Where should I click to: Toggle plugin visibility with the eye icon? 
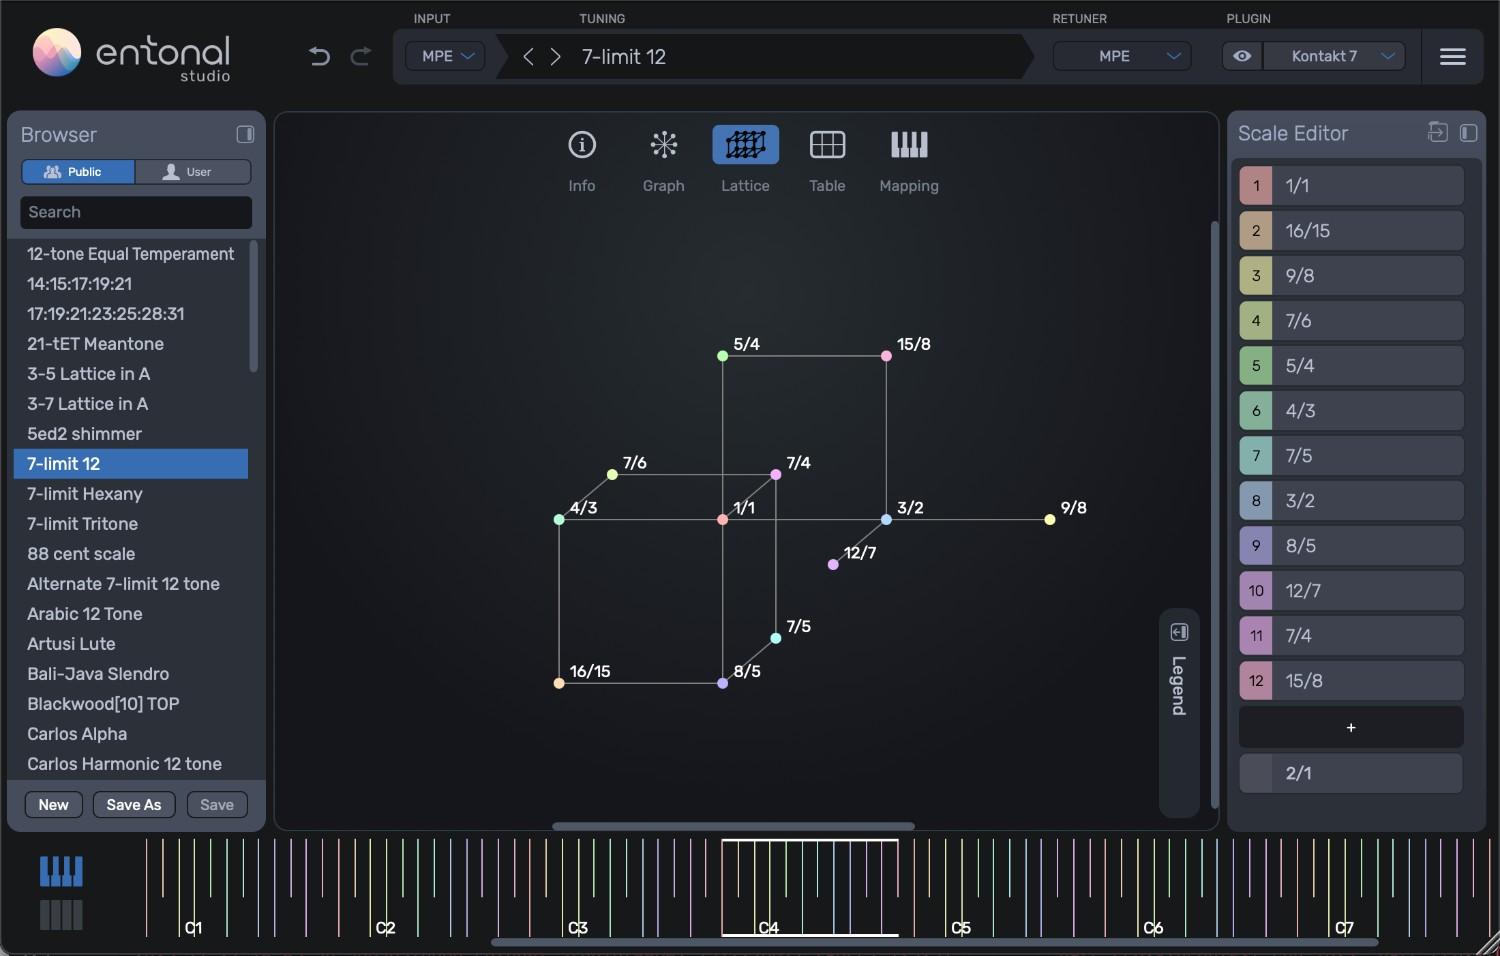(x=1241, y=56)
